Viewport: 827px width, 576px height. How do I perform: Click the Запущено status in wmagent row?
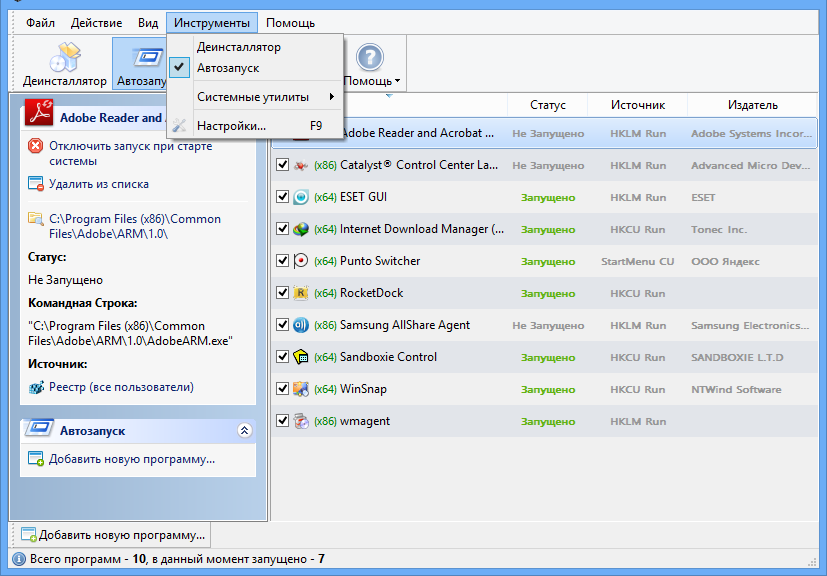[548, 422]
